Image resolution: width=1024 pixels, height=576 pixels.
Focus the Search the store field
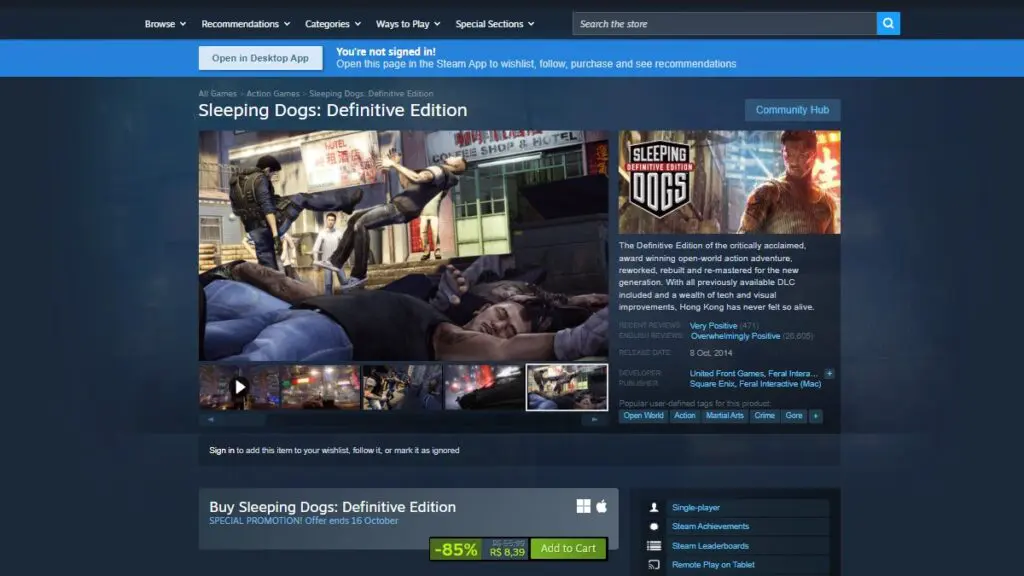724,24
